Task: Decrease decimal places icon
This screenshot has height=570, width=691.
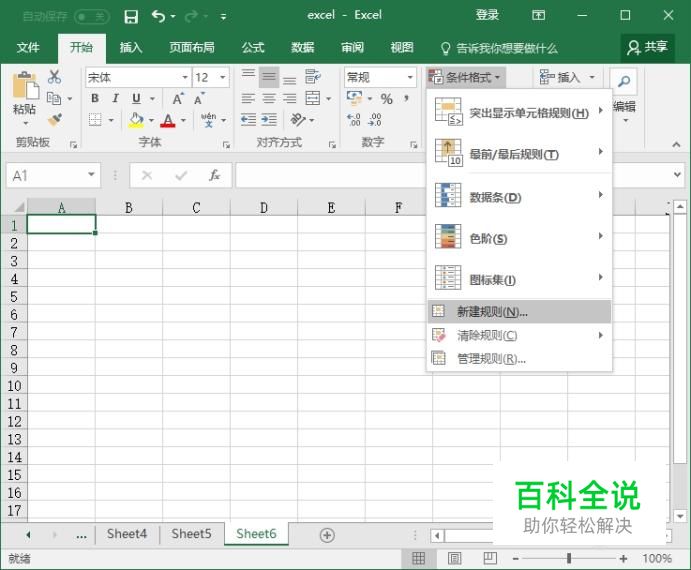Action: [x=375, y=119]
